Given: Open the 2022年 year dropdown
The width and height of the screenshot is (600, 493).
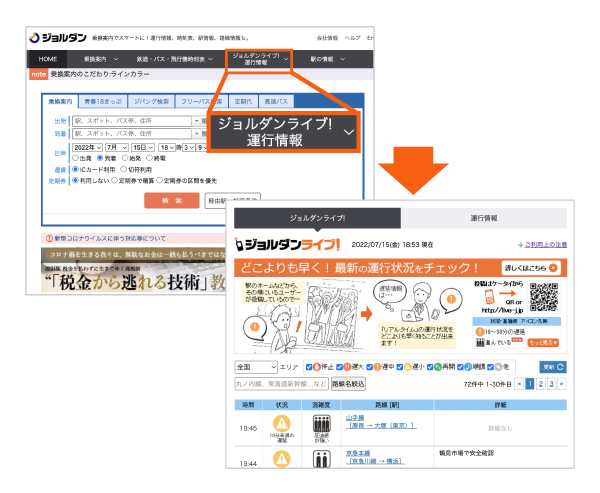Looking at the screenshot, I should point(88,147).
